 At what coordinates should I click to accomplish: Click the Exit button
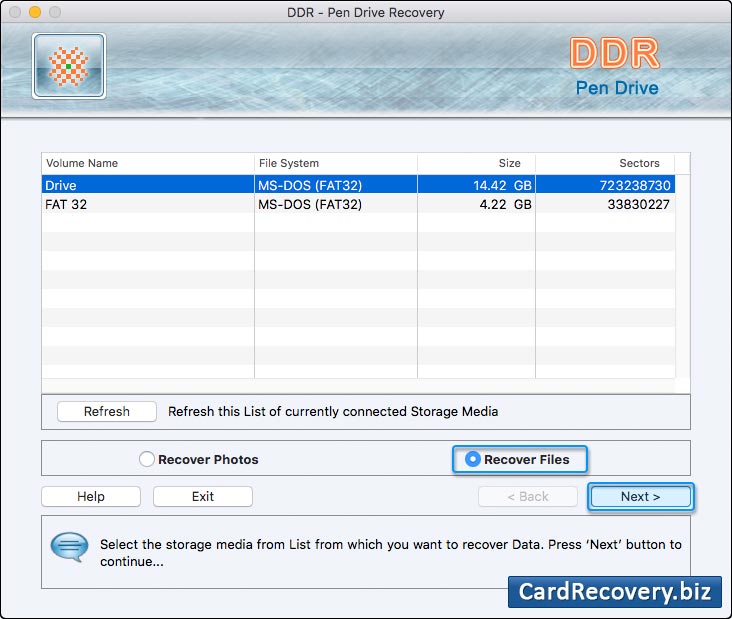[203, 496]
